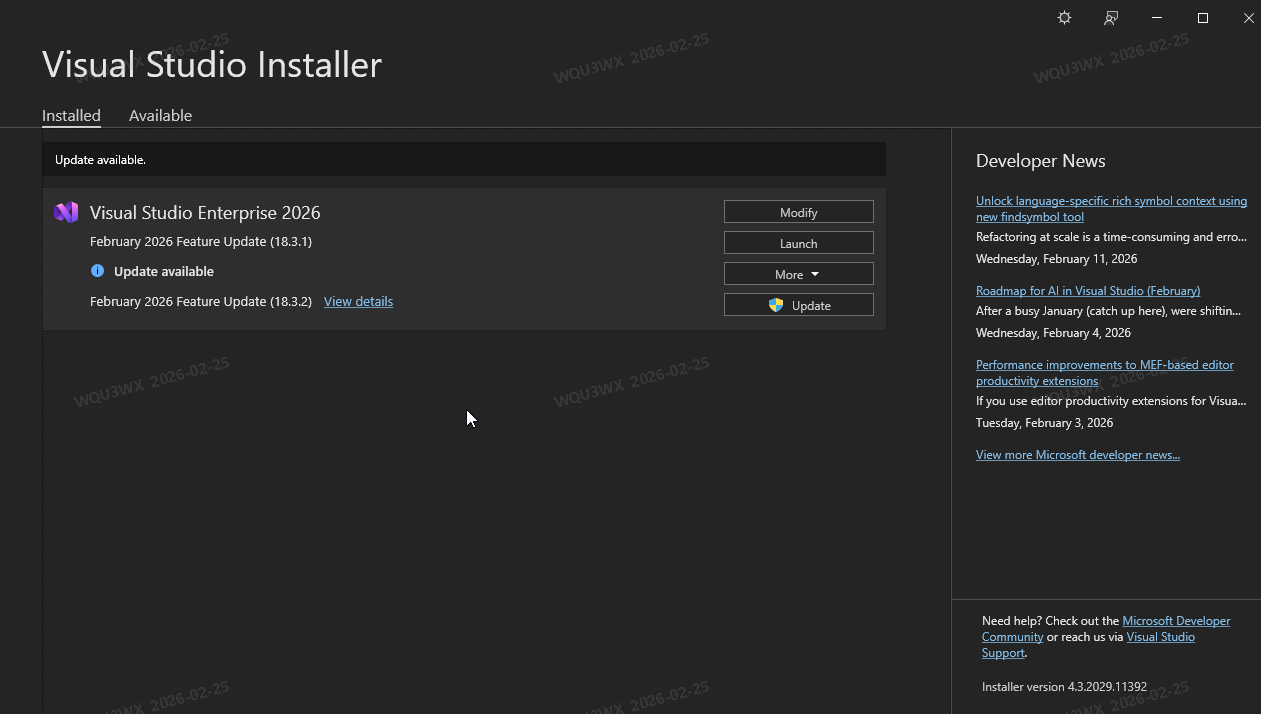Viewport: 1261px width, 714px height.
Task: Open the findsymbol tool news article link
Action: pyautogui.click(x=1111, y=208)
